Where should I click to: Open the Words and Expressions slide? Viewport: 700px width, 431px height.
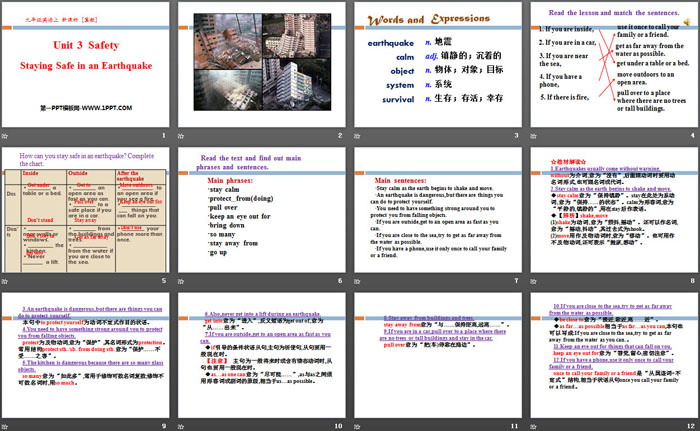(436, 69)
